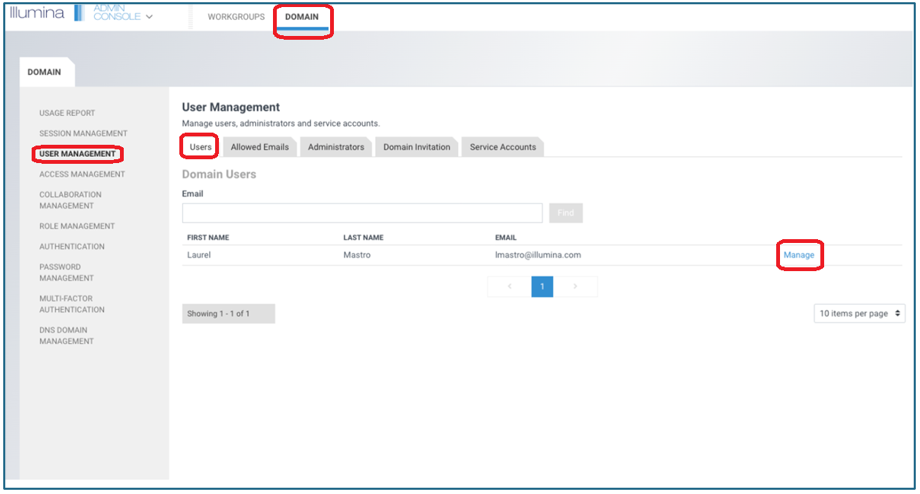Screen dimensions: 920x494
Task: Expand the 10 items per page dropdown
Action: [860, 314]
